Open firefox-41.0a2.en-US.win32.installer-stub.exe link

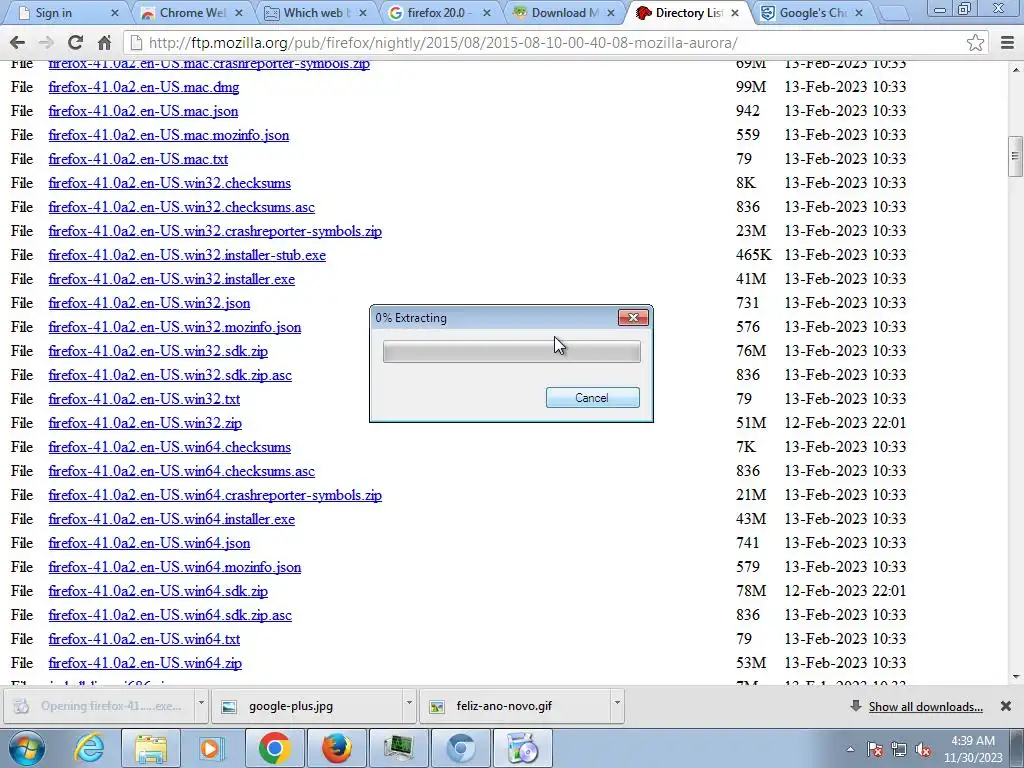pyautogui.click(x=187, y=255)
